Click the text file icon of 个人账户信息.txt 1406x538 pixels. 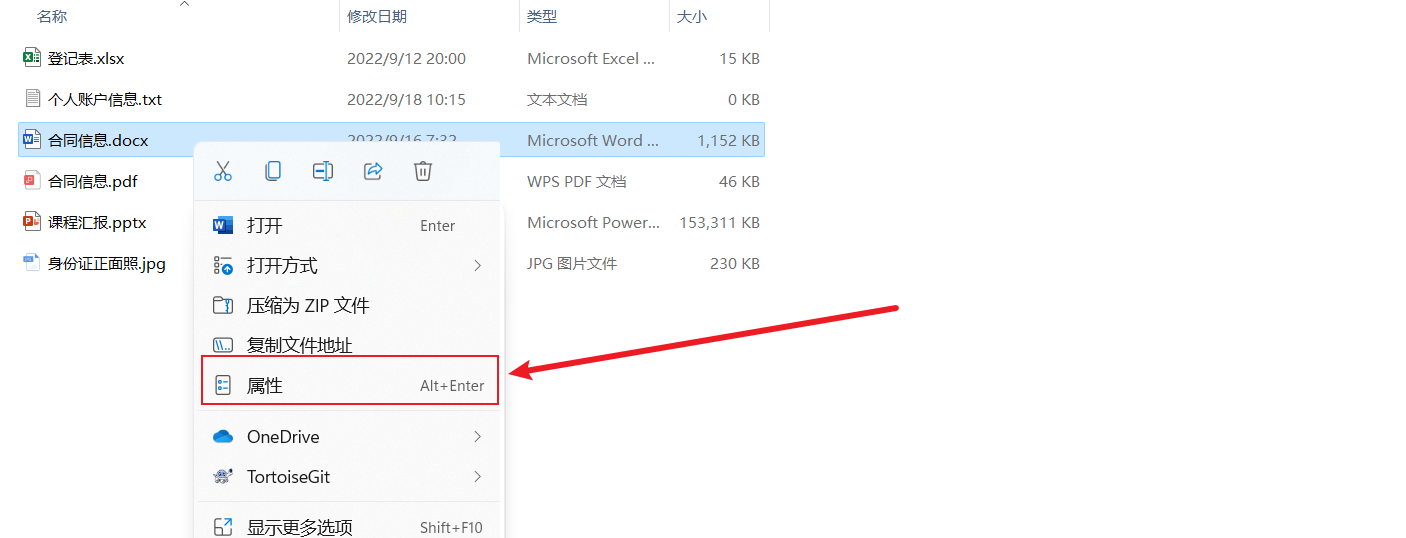(x=32, y=99)
